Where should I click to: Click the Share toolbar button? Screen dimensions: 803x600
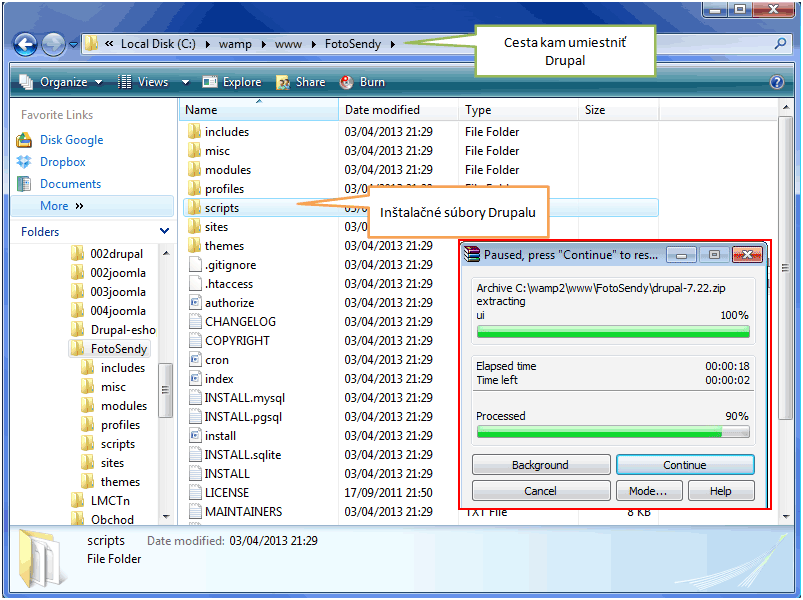(x=300, y=82)
